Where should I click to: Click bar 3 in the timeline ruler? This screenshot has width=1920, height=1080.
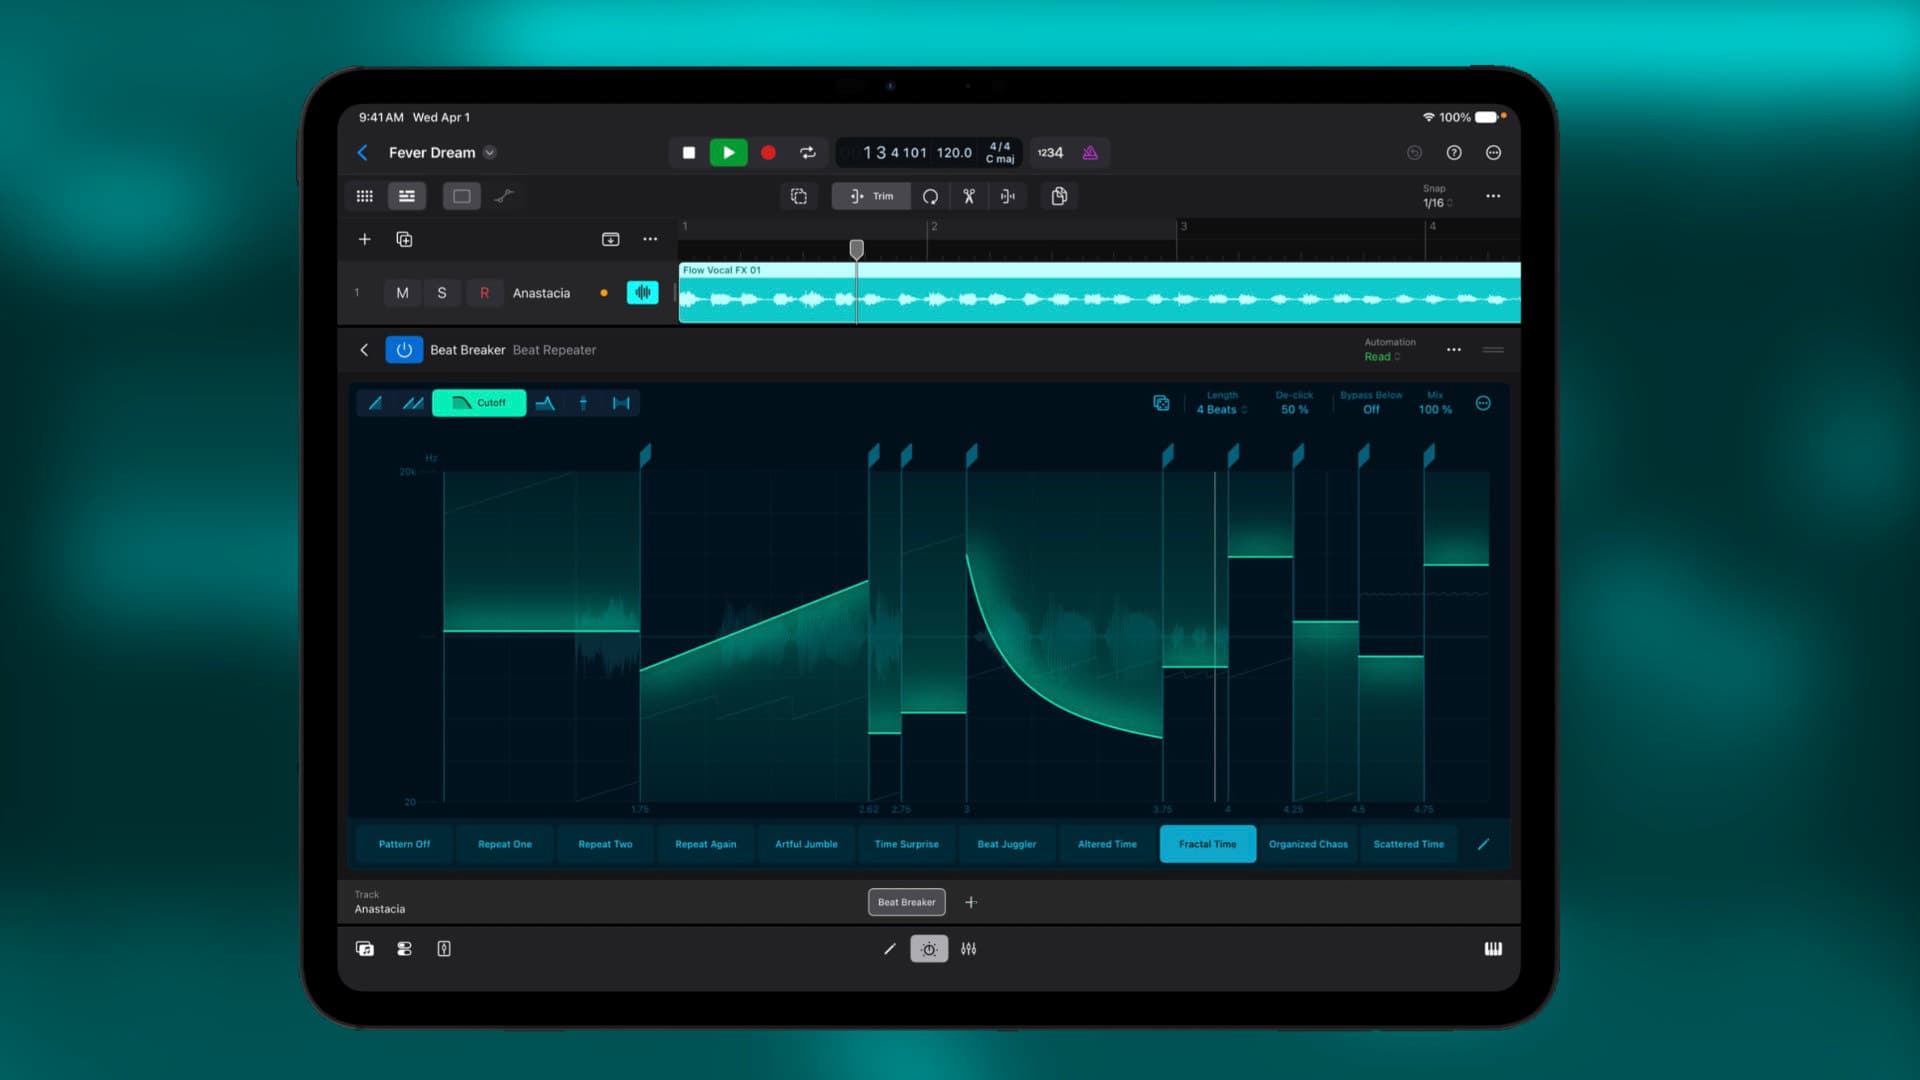coord(1183,227)
